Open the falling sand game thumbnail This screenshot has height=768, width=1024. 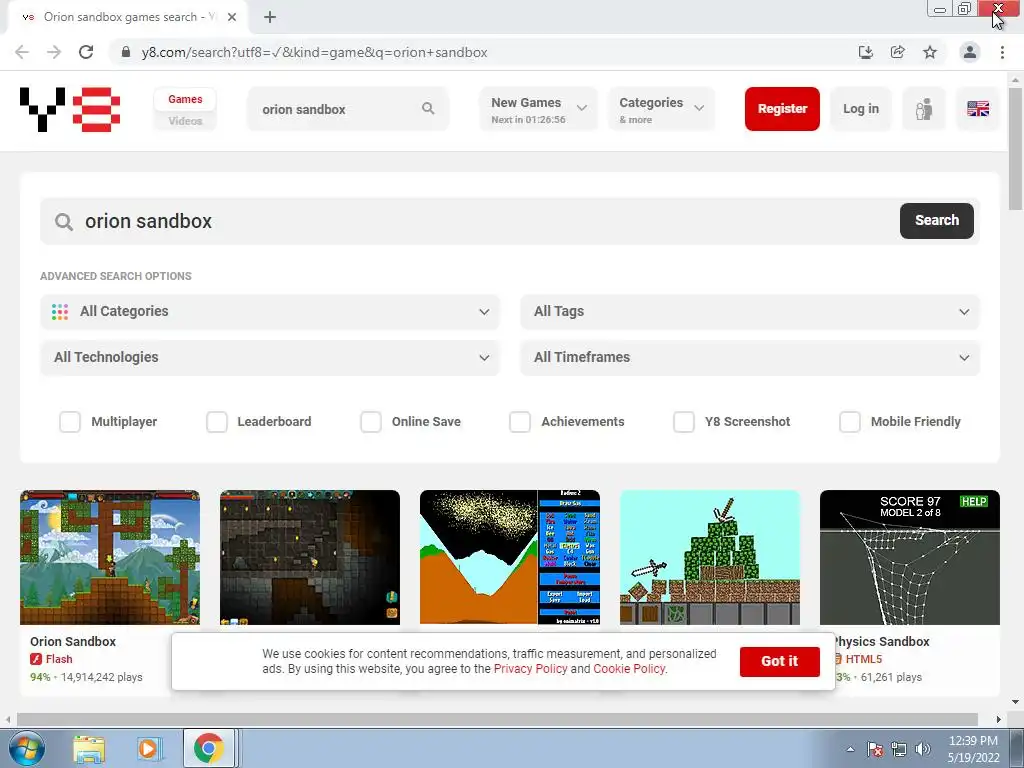[x=509, y=557]
